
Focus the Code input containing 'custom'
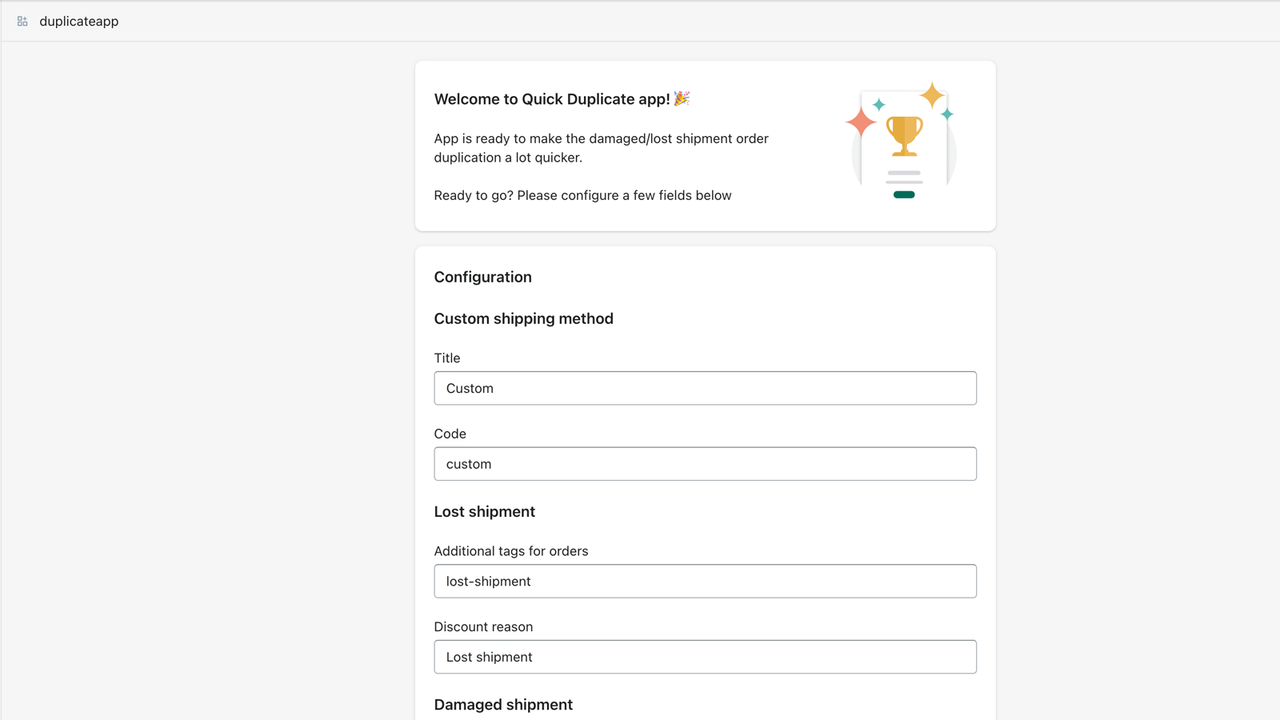705,463
